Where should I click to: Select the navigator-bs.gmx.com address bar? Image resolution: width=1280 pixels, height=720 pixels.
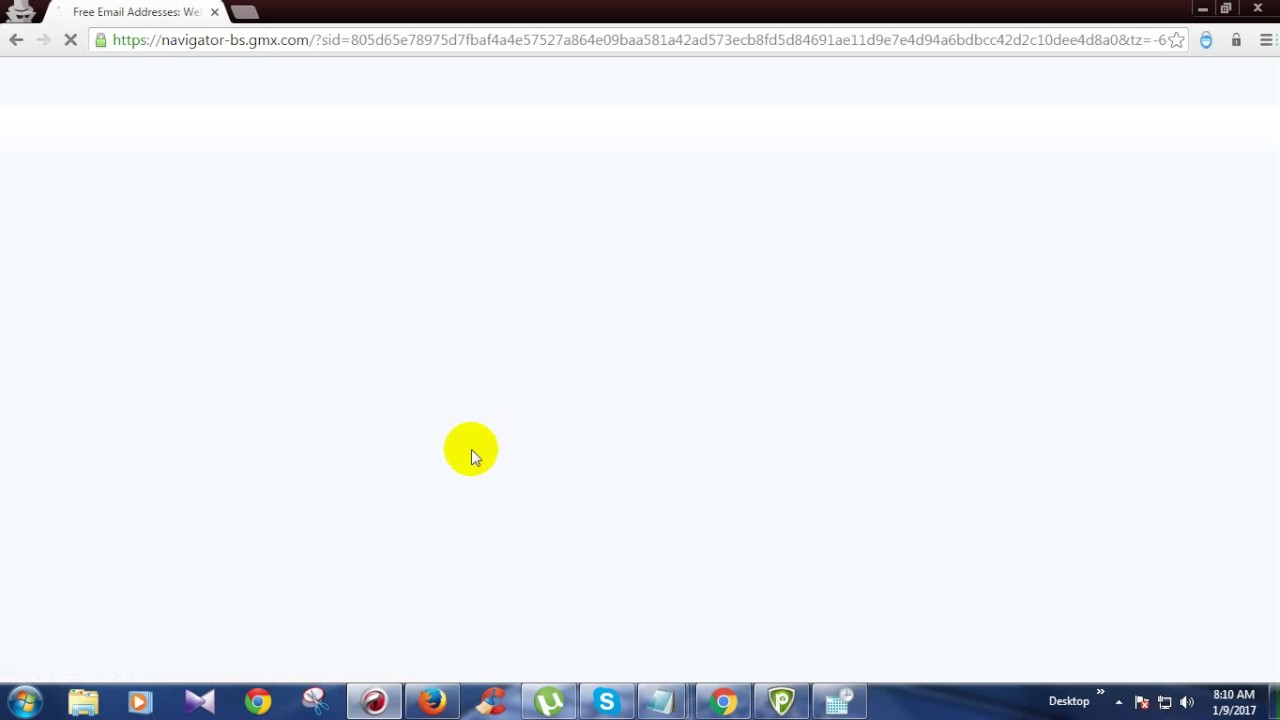click(x=638, y=40)
